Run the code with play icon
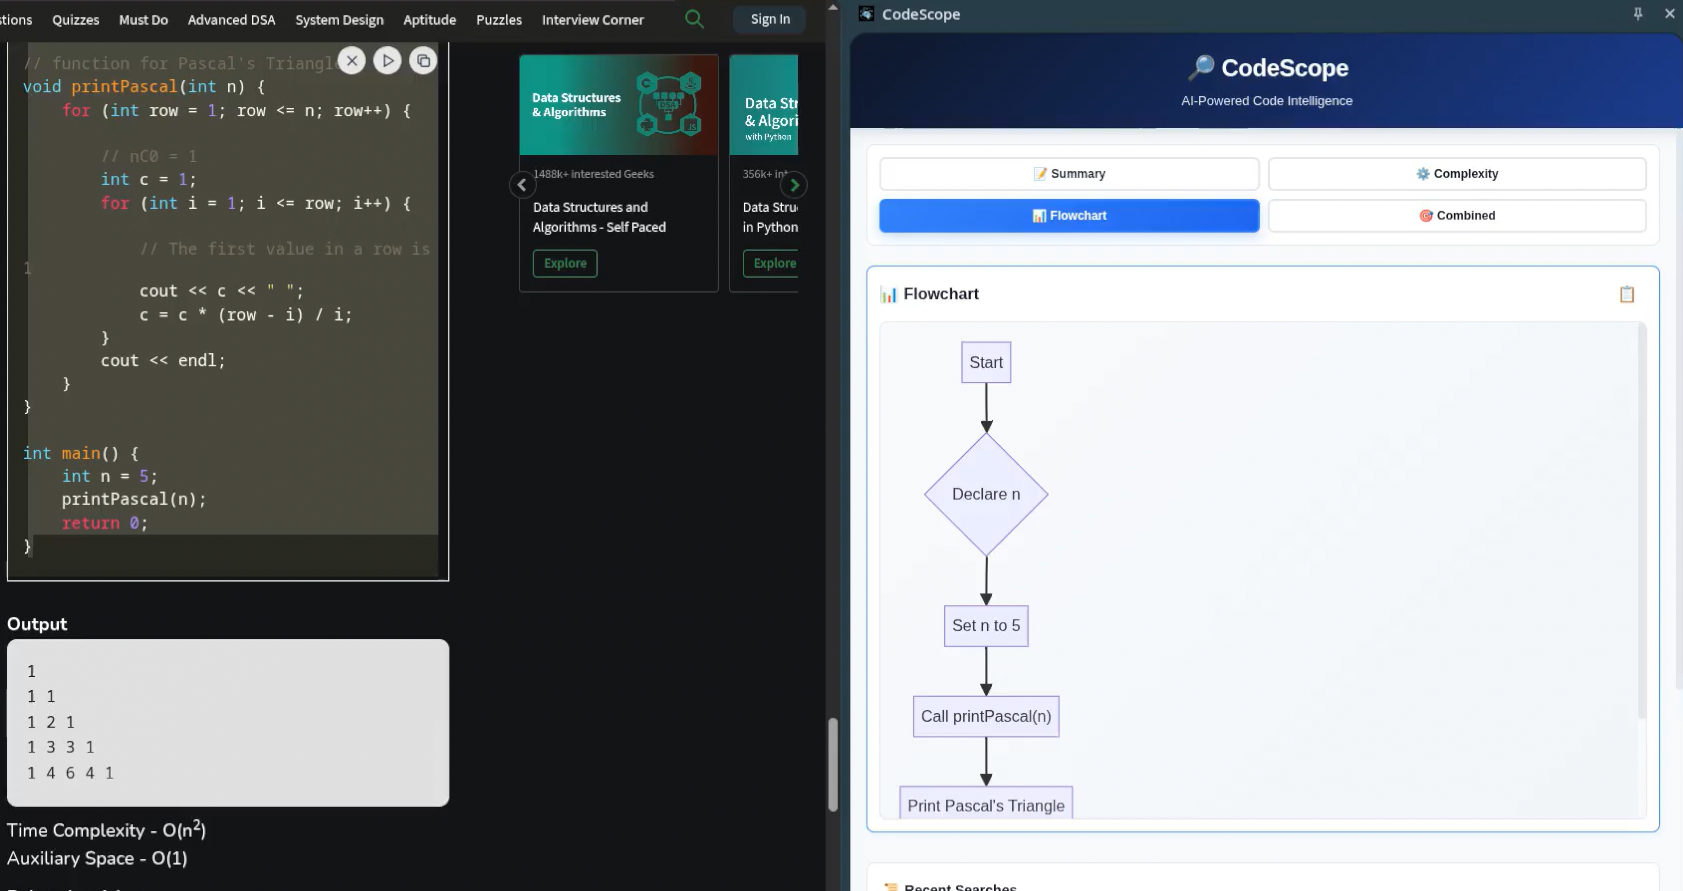This screenshot has width=1683, height=891. pyautogui.click(x=387, y=61)
